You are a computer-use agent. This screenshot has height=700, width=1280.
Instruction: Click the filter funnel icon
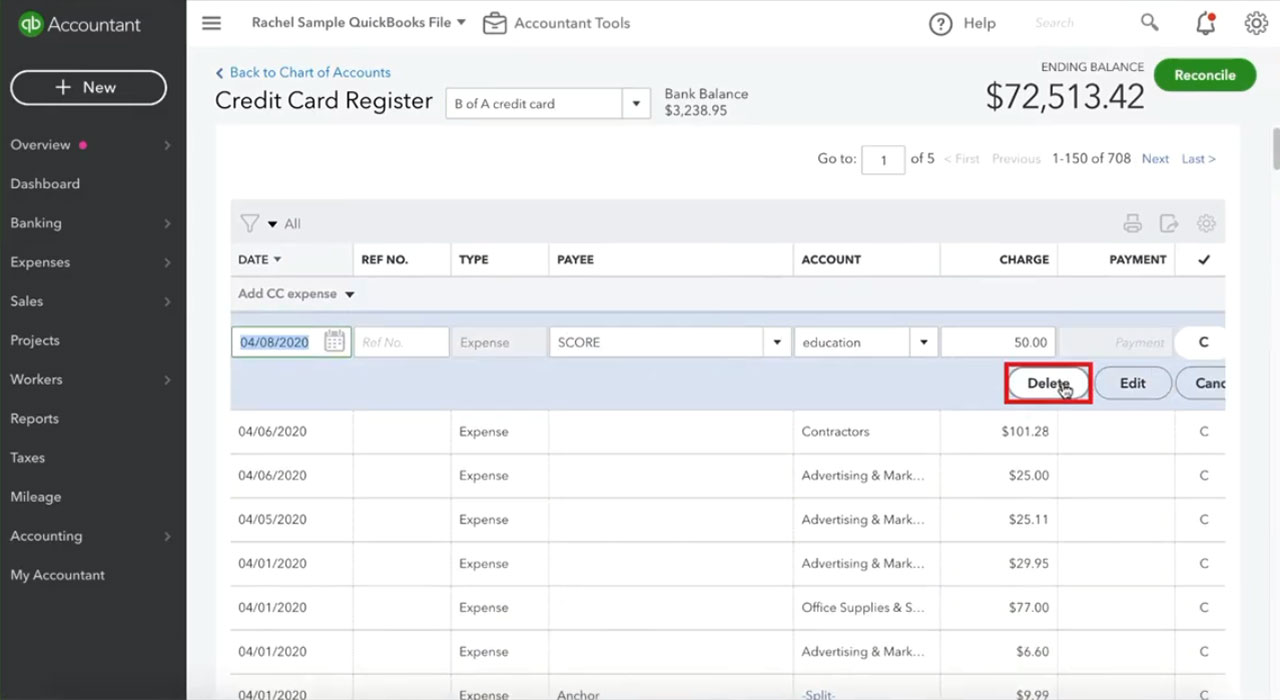click(x=250, y=224)
